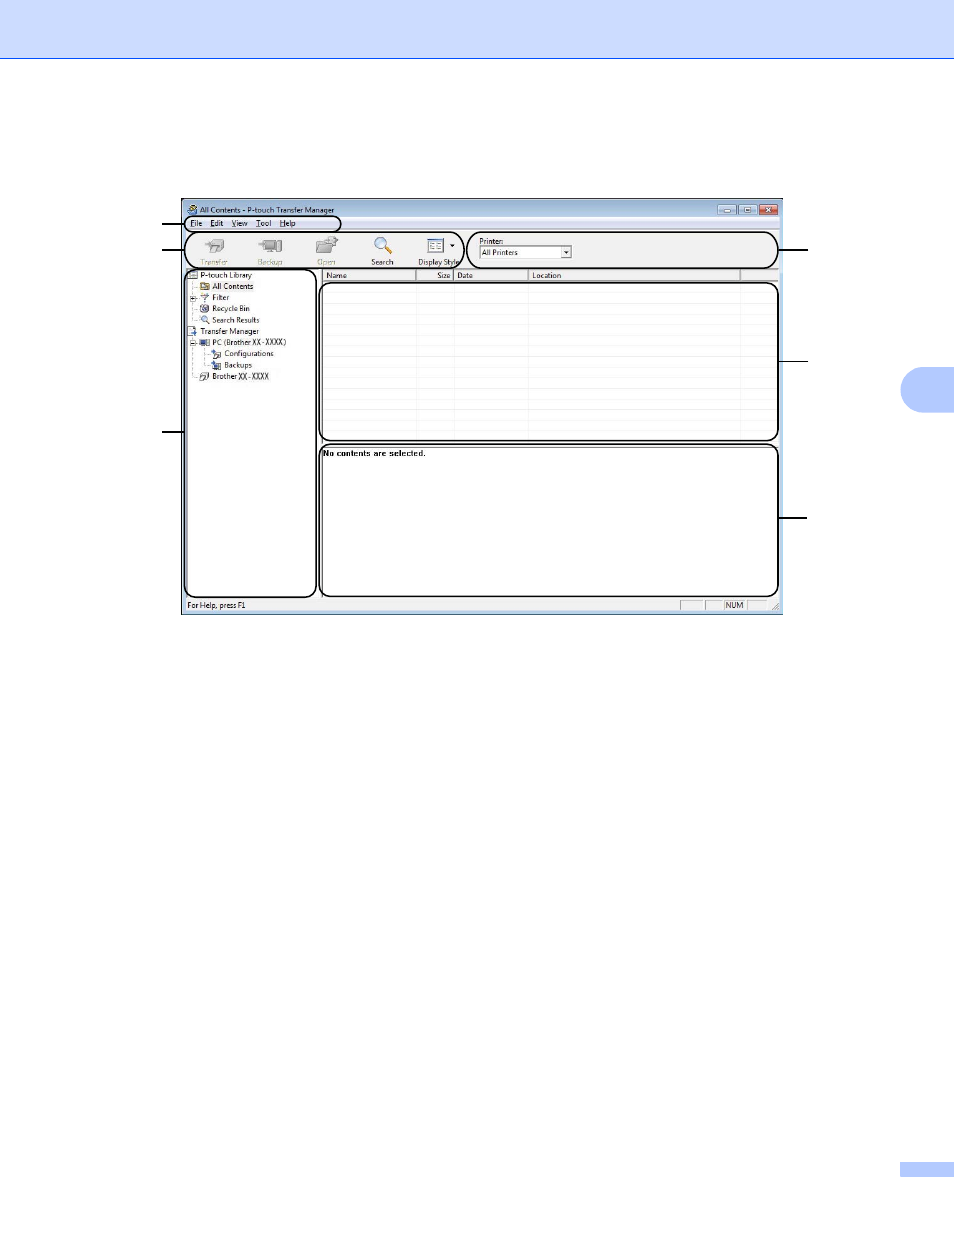Viewport: 954px width, 1235px height.
Task: Open the View menu
Action: tap(240, 224)
